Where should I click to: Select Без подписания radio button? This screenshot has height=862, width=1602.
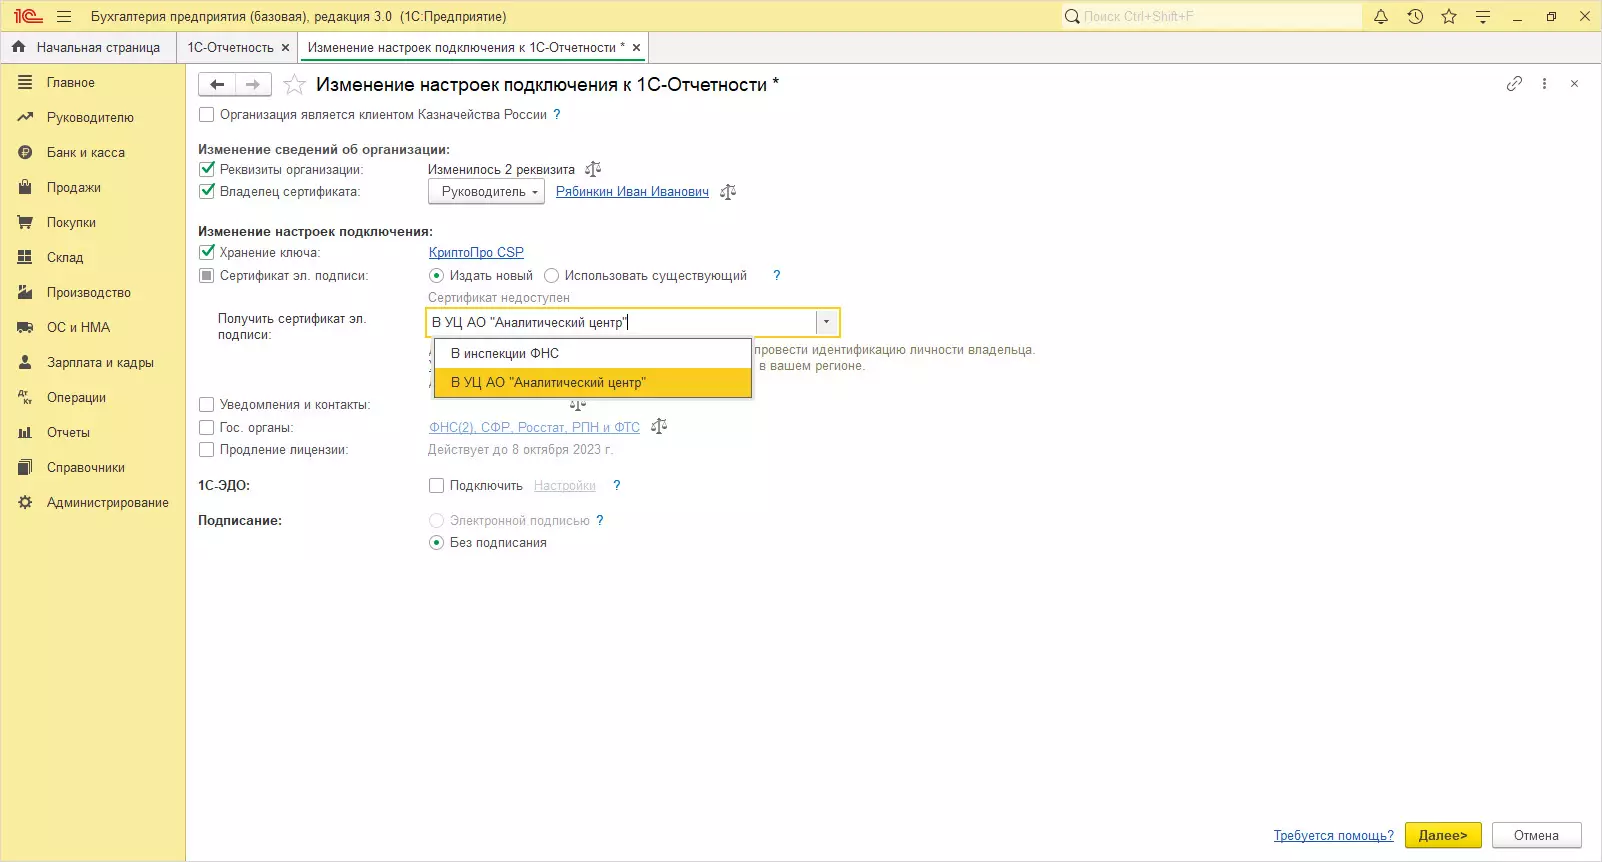[x=436, y=543]
